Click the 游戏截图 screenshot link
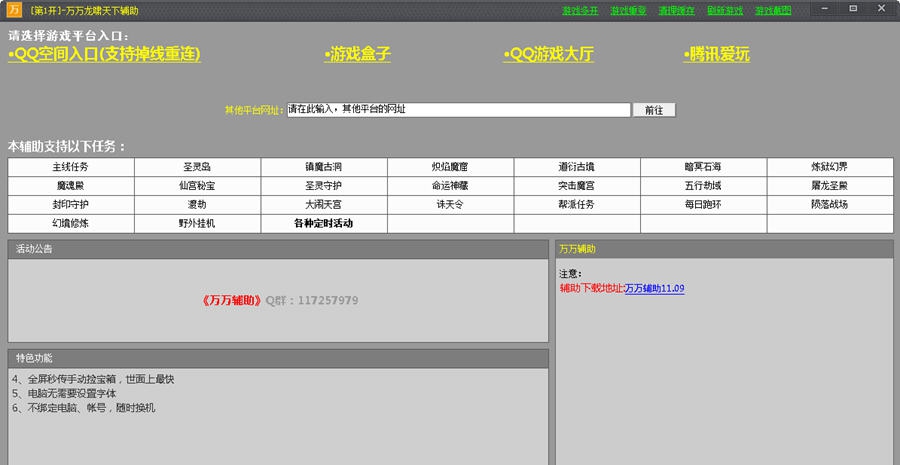This screenshot has height=465, width=900. pyautogui.click(x=773, y=11)
